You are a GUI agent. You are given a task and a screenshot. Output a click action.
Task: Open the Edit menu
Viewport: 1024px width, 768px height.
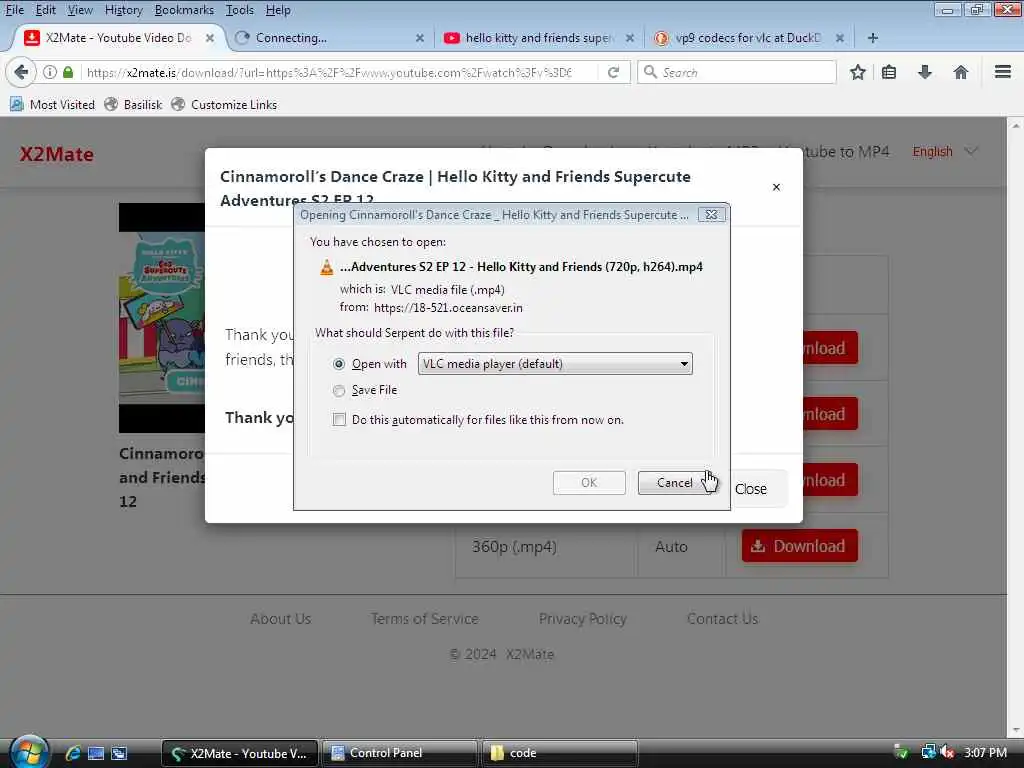[45, 10]
